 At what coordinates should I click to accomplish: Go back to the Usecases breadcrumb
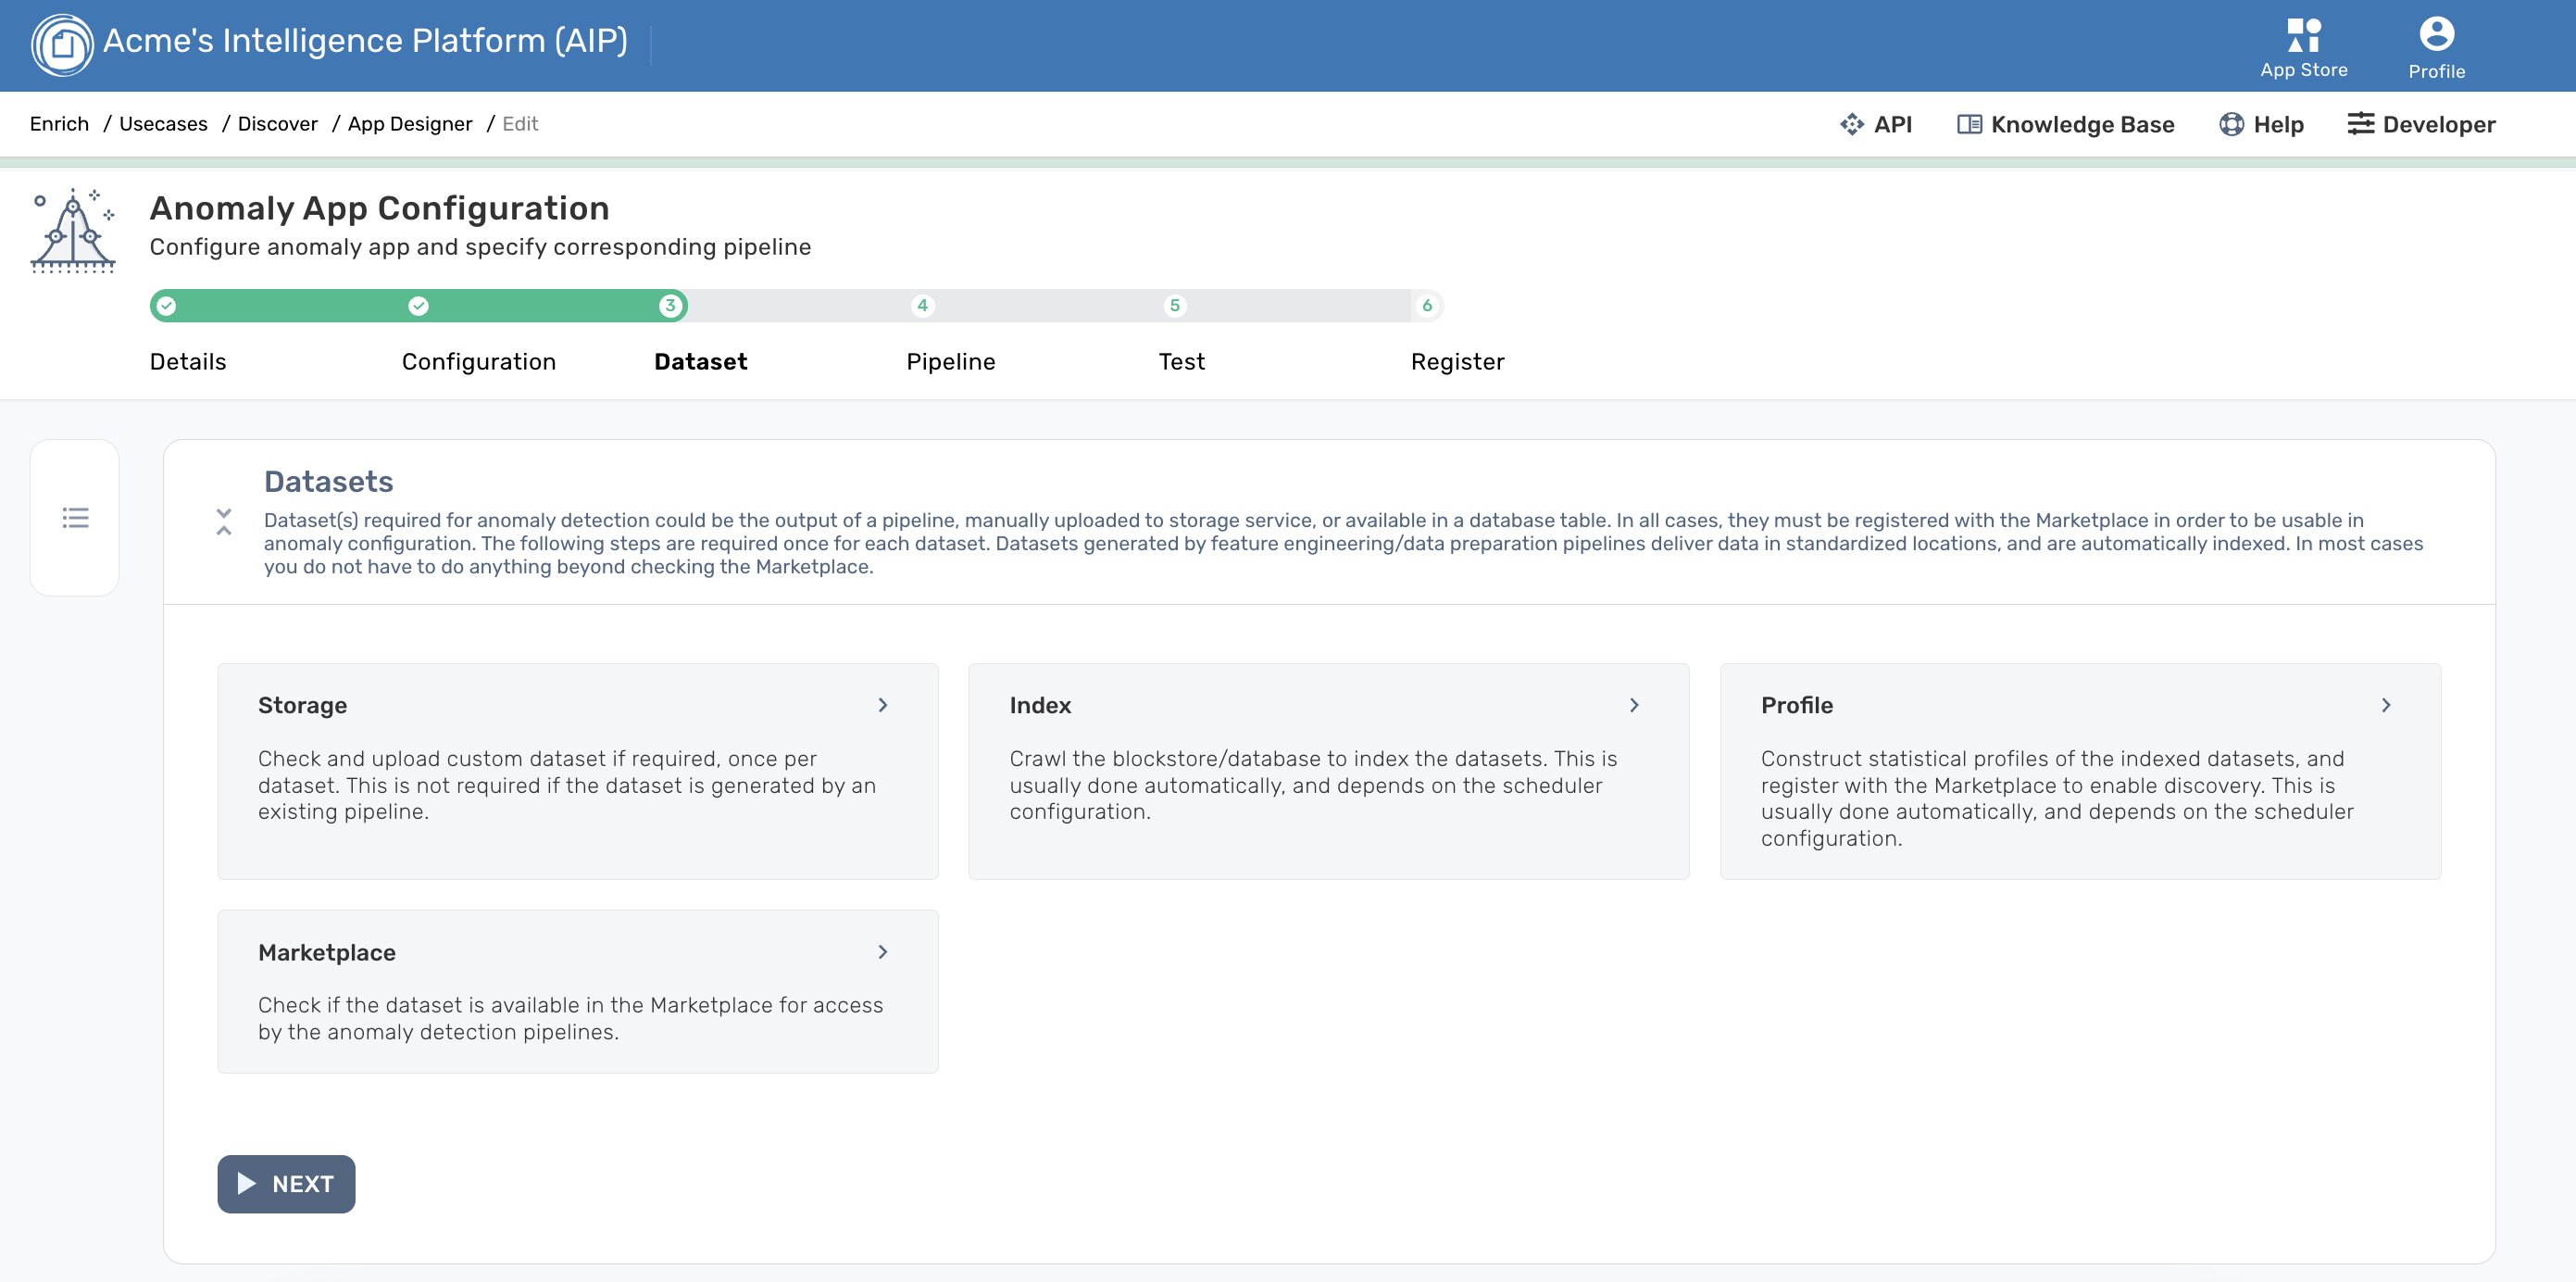tap(163, 124)
